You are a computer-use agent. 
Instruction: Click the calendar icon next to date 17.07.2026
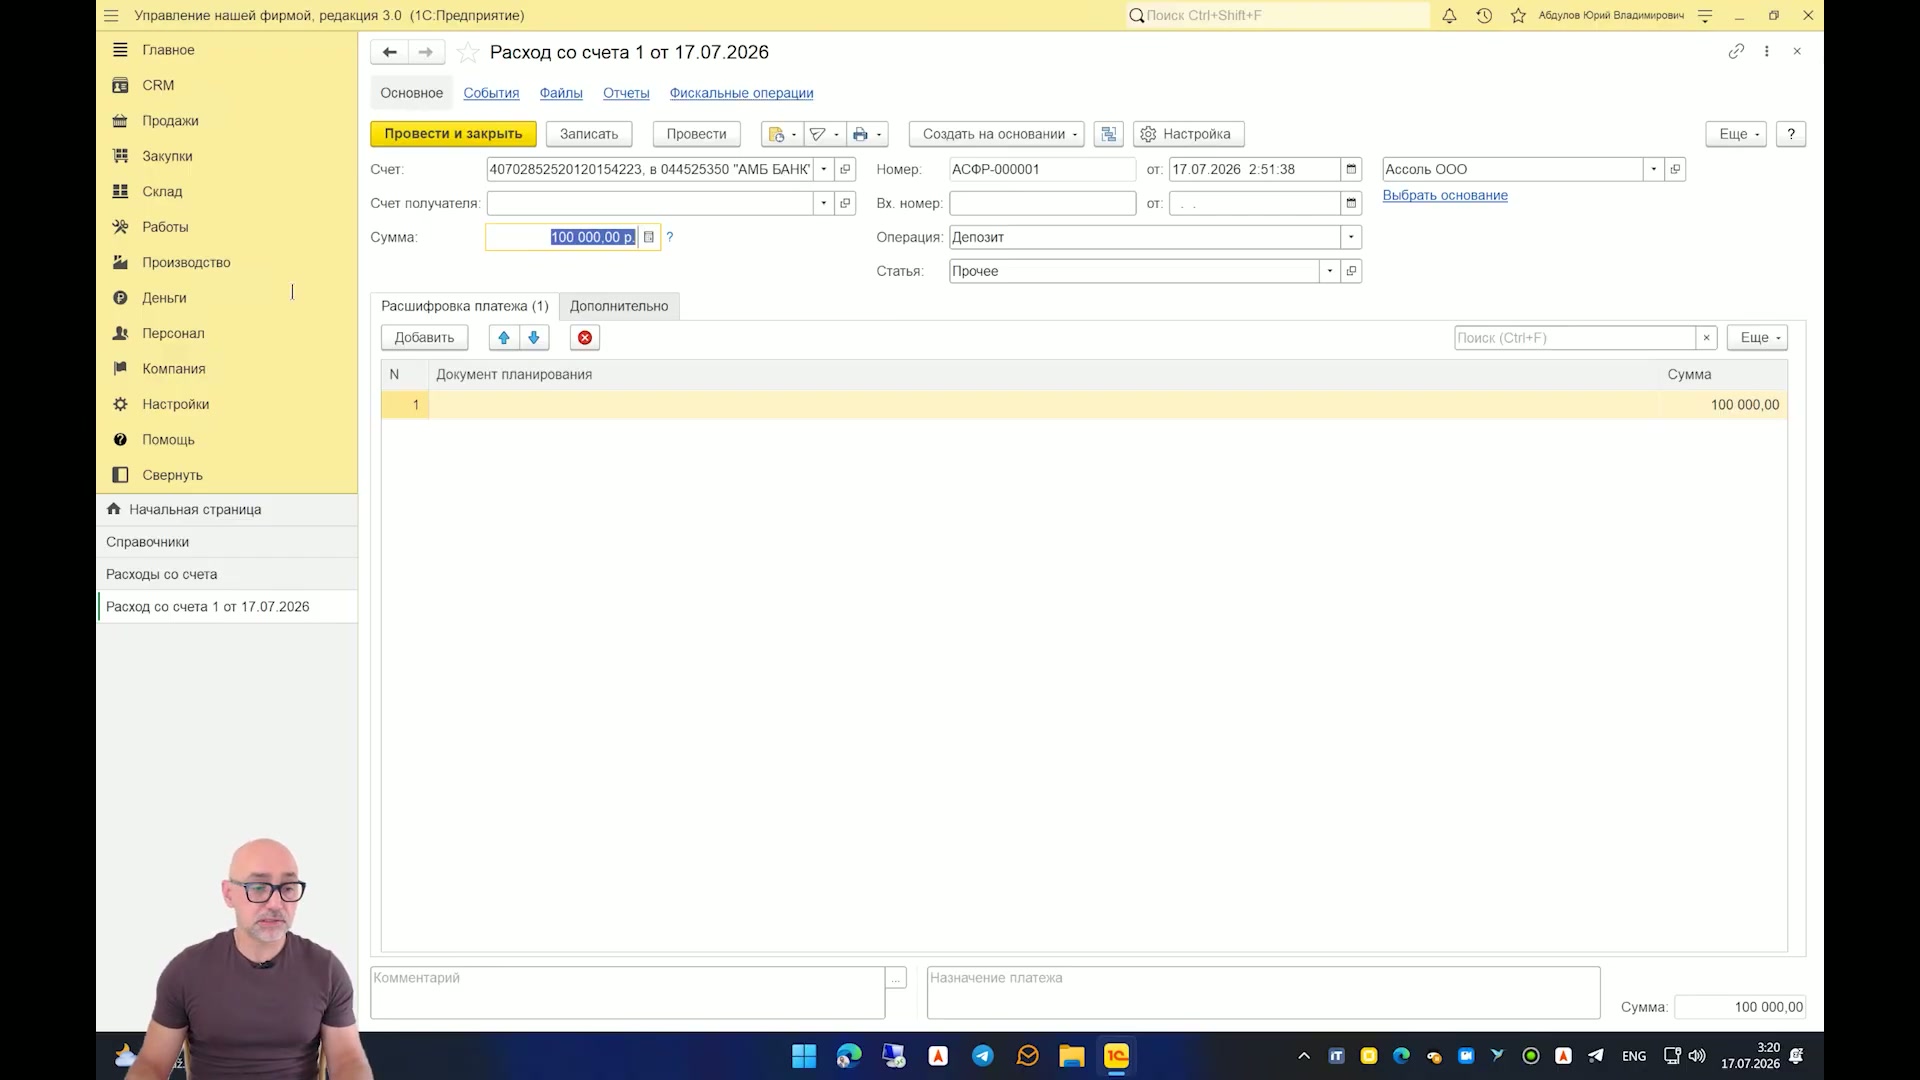[x=1351, y=169]
